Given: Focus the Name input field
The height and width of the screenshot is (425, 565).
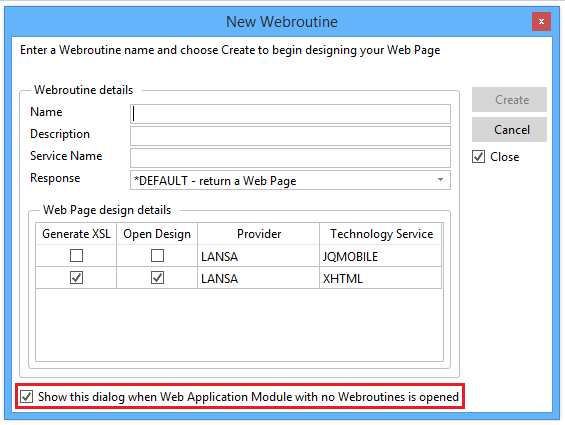Looking at the screenshot, I should click(290, 114).
